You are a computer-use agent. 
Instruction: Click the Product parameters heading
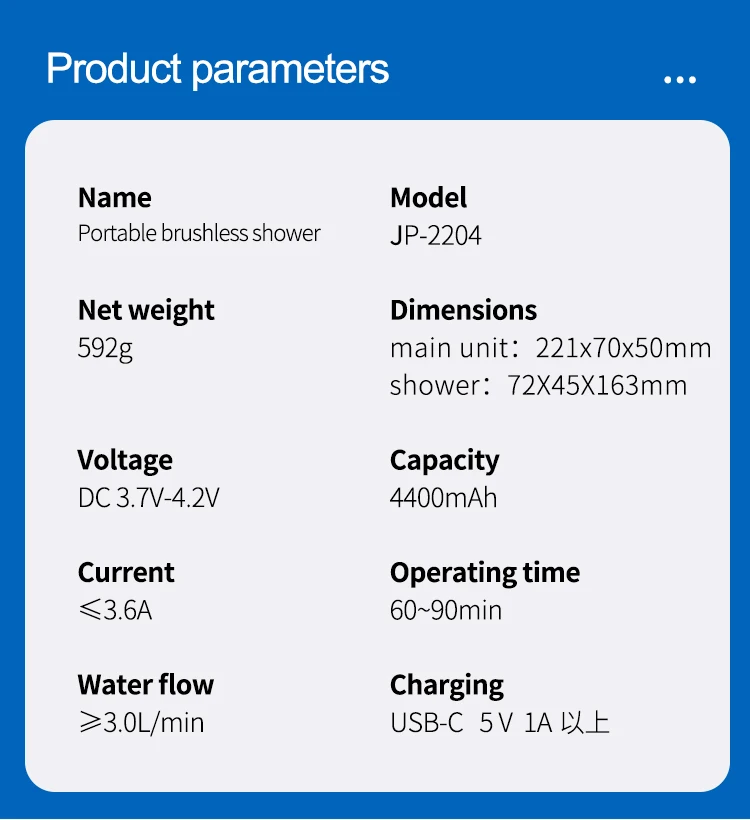pyautogui.click(x=218, y=69)
